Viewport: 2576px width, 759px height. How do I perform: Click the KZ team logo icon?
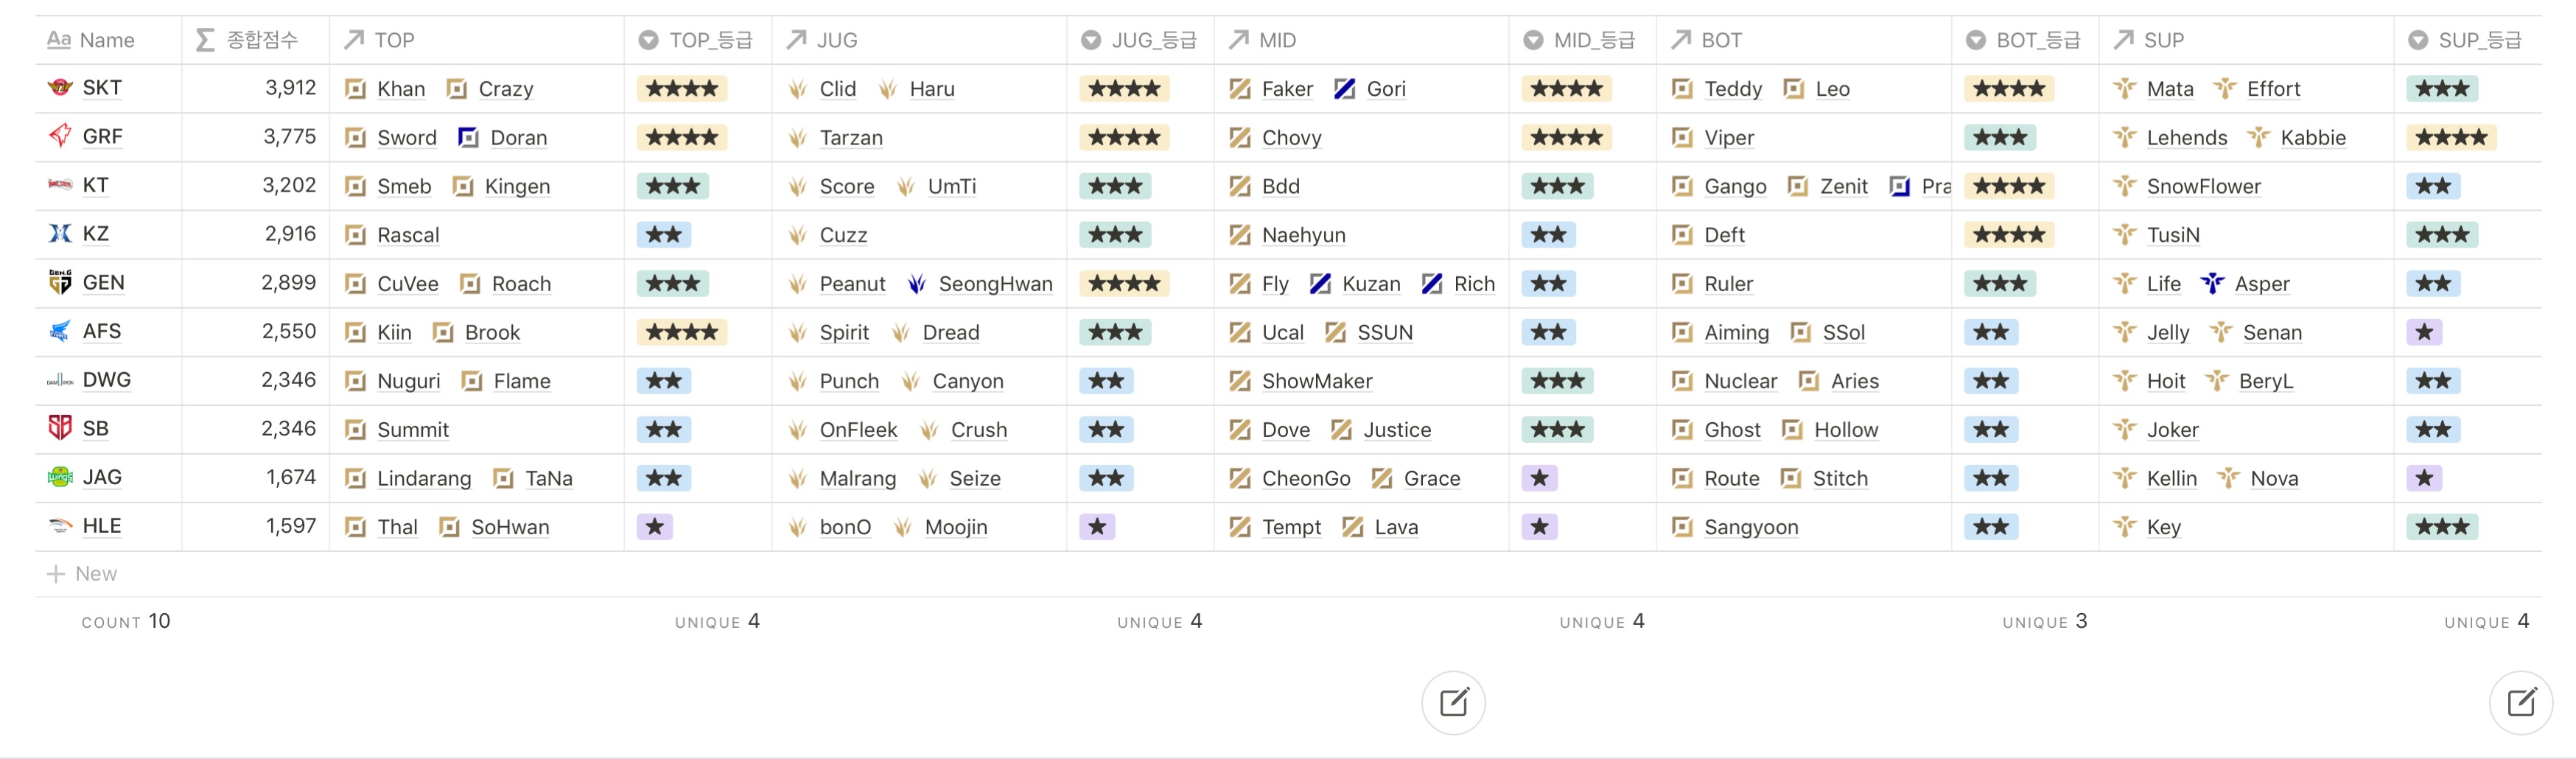(60, 234)
